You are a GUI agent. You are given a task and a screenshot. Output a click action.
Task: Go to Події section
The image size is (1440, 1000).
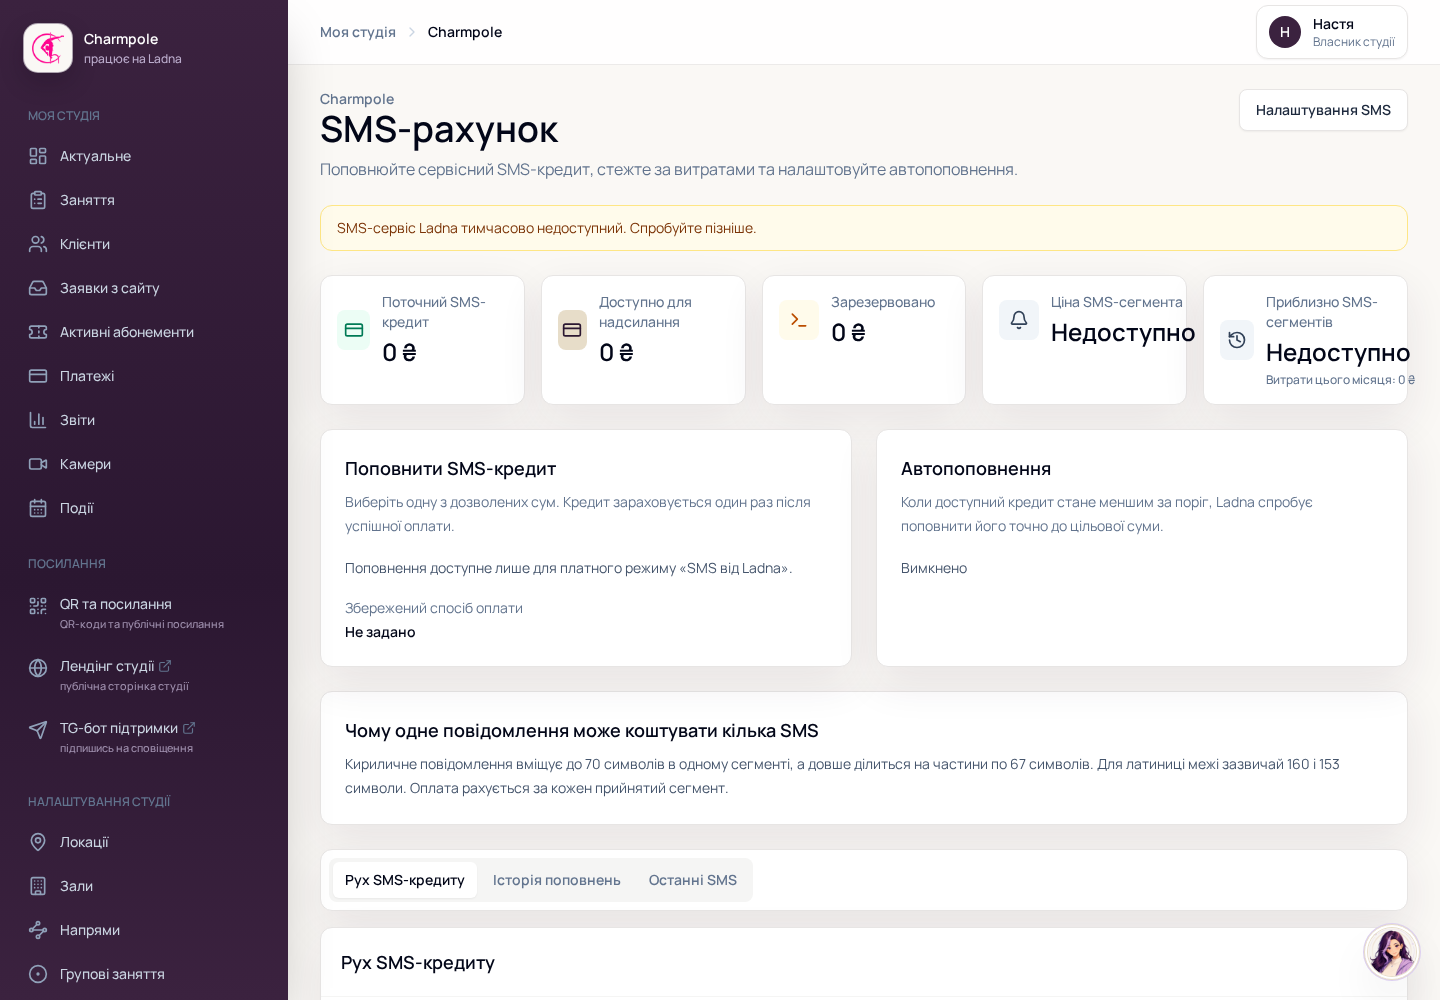(144, 508)
